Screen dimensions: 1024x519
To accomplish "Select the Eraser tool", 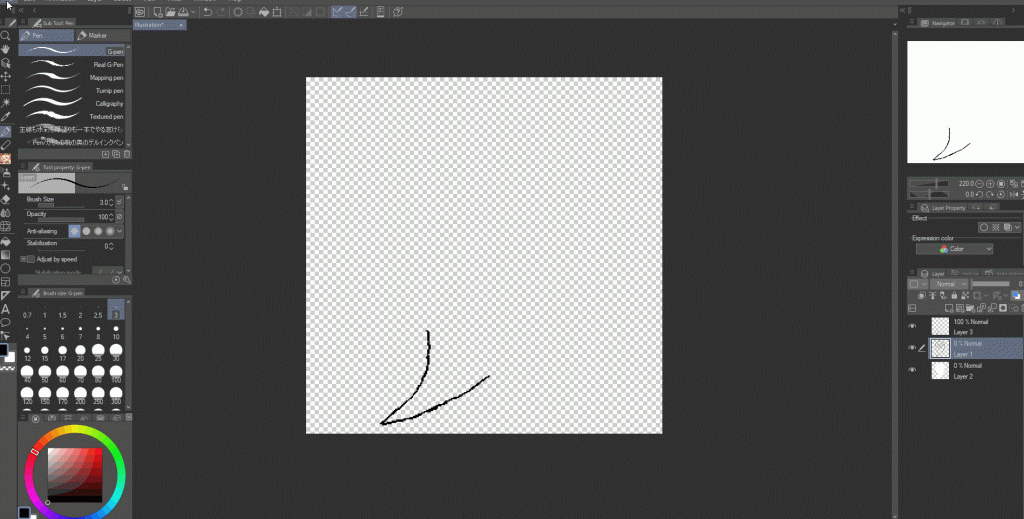I will [x=5, y=198].
